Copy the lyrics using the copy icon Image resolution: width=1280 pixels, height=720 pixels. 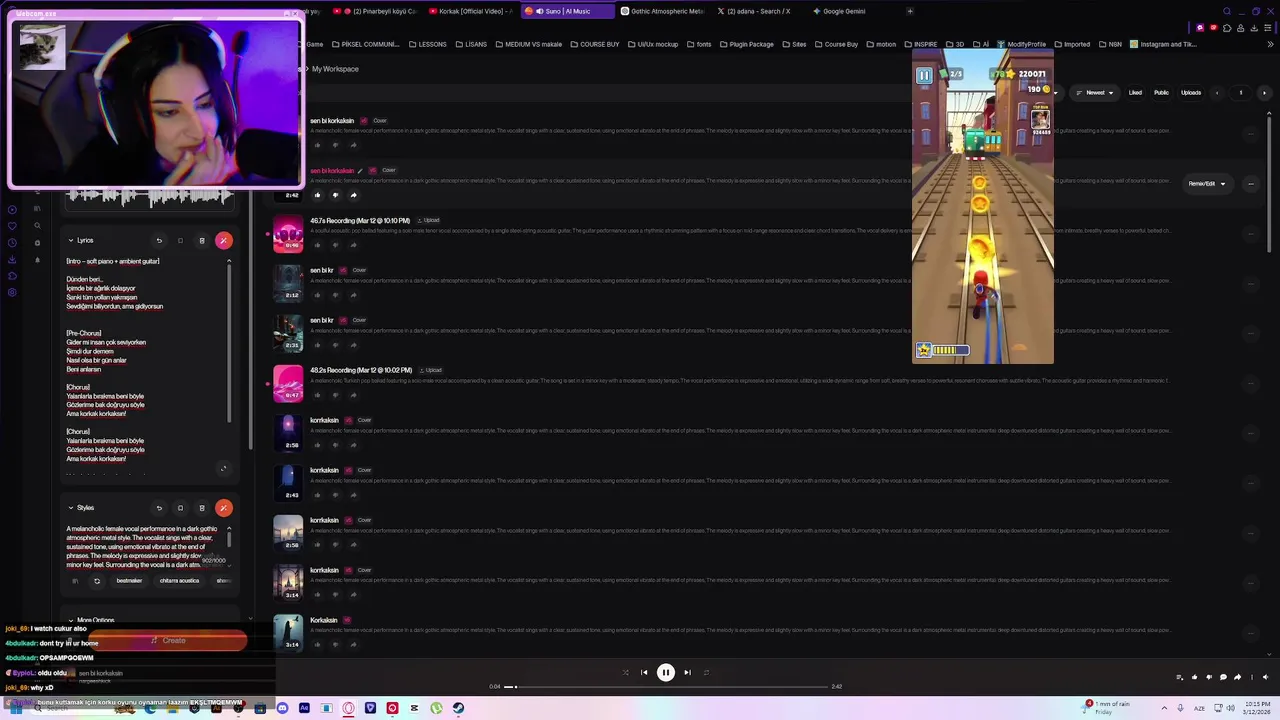pos(180,241)
